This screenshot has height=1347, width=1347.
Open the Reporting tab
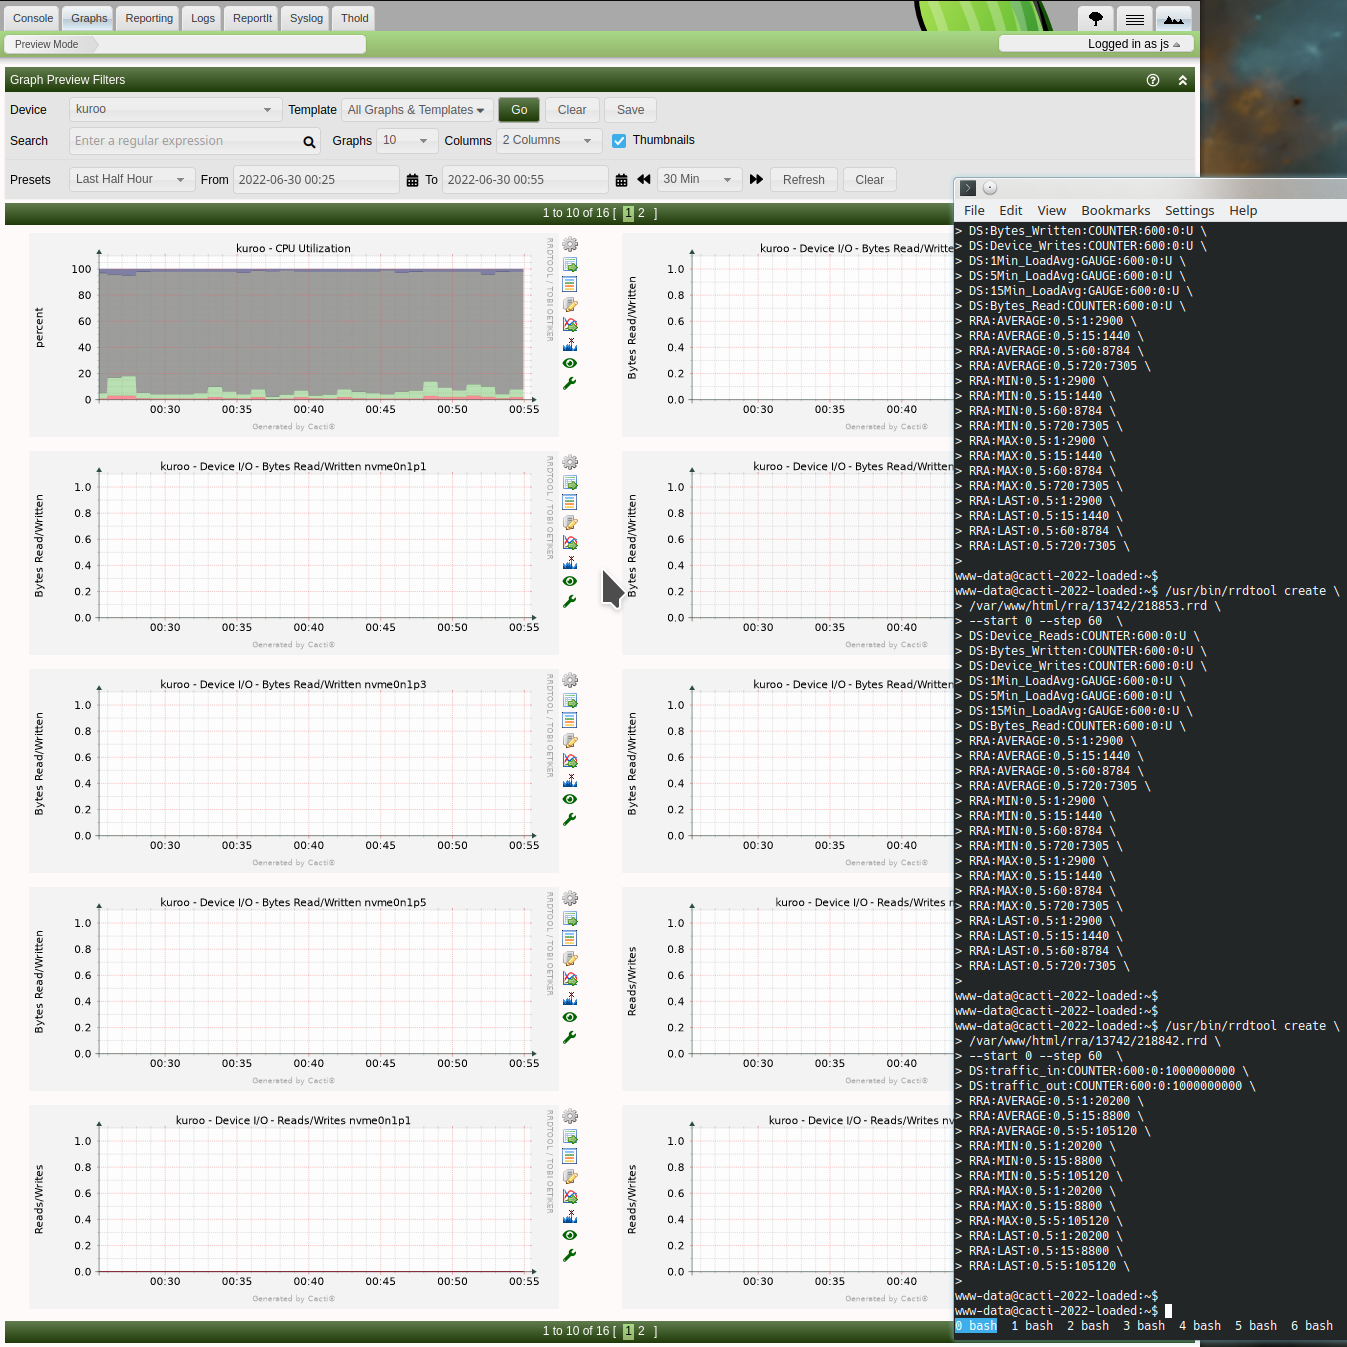pos(149,18)
